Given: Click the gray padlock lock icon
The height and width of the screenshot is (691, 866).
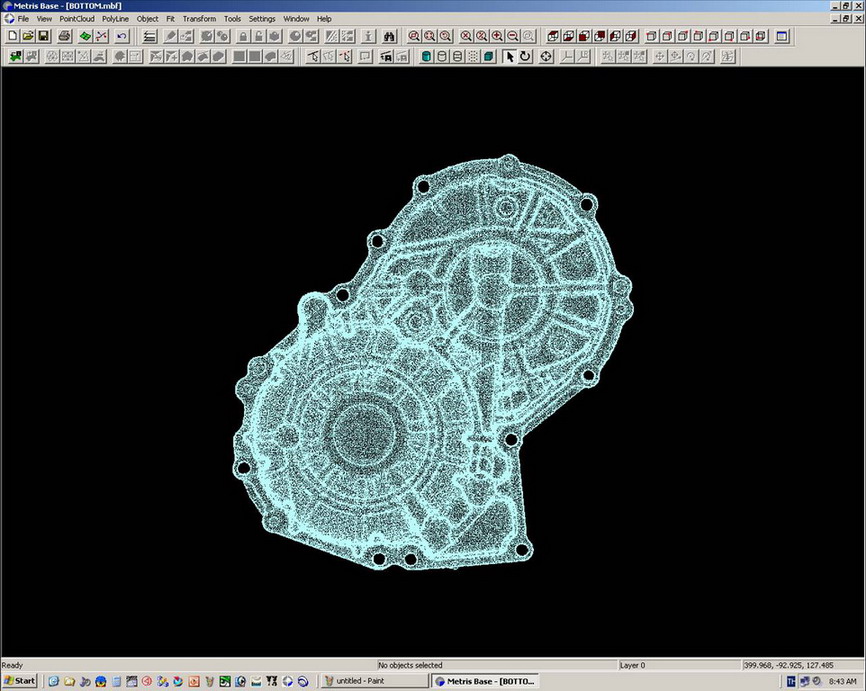Looking at the screenshot, I should (243, 36).
